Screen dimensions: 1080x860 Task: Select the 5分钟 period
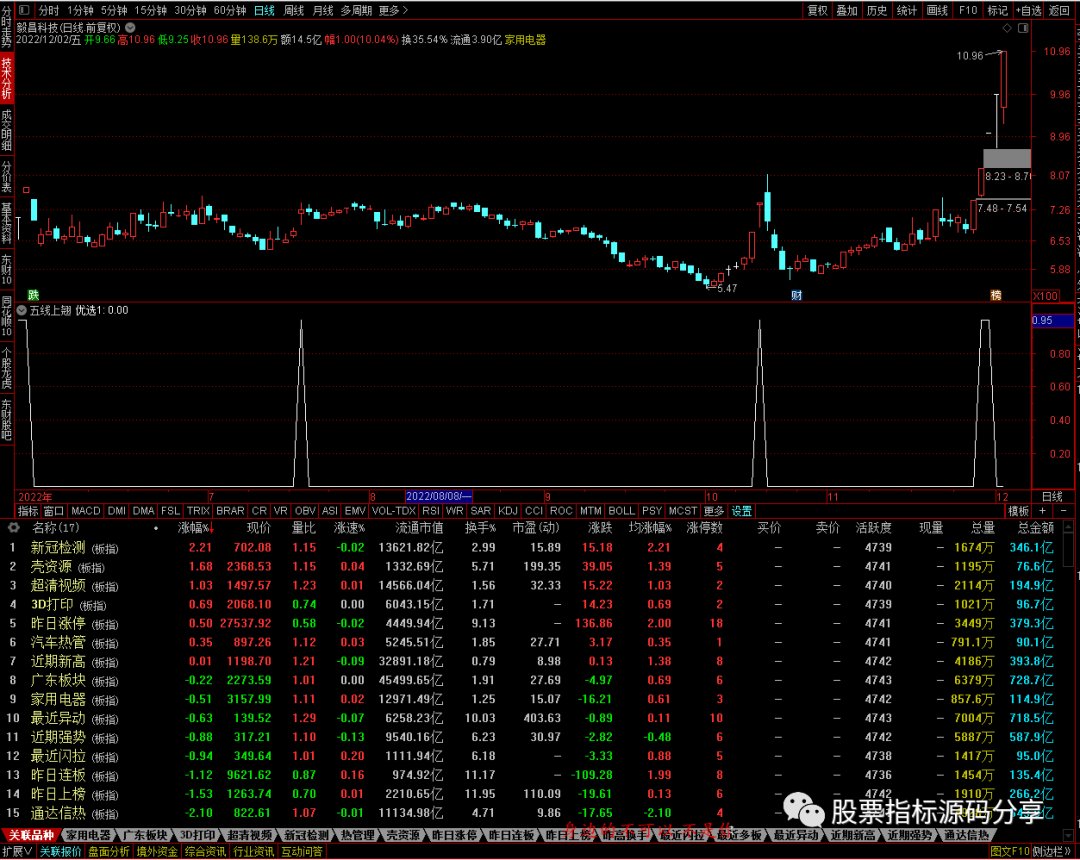coord(114,10)
